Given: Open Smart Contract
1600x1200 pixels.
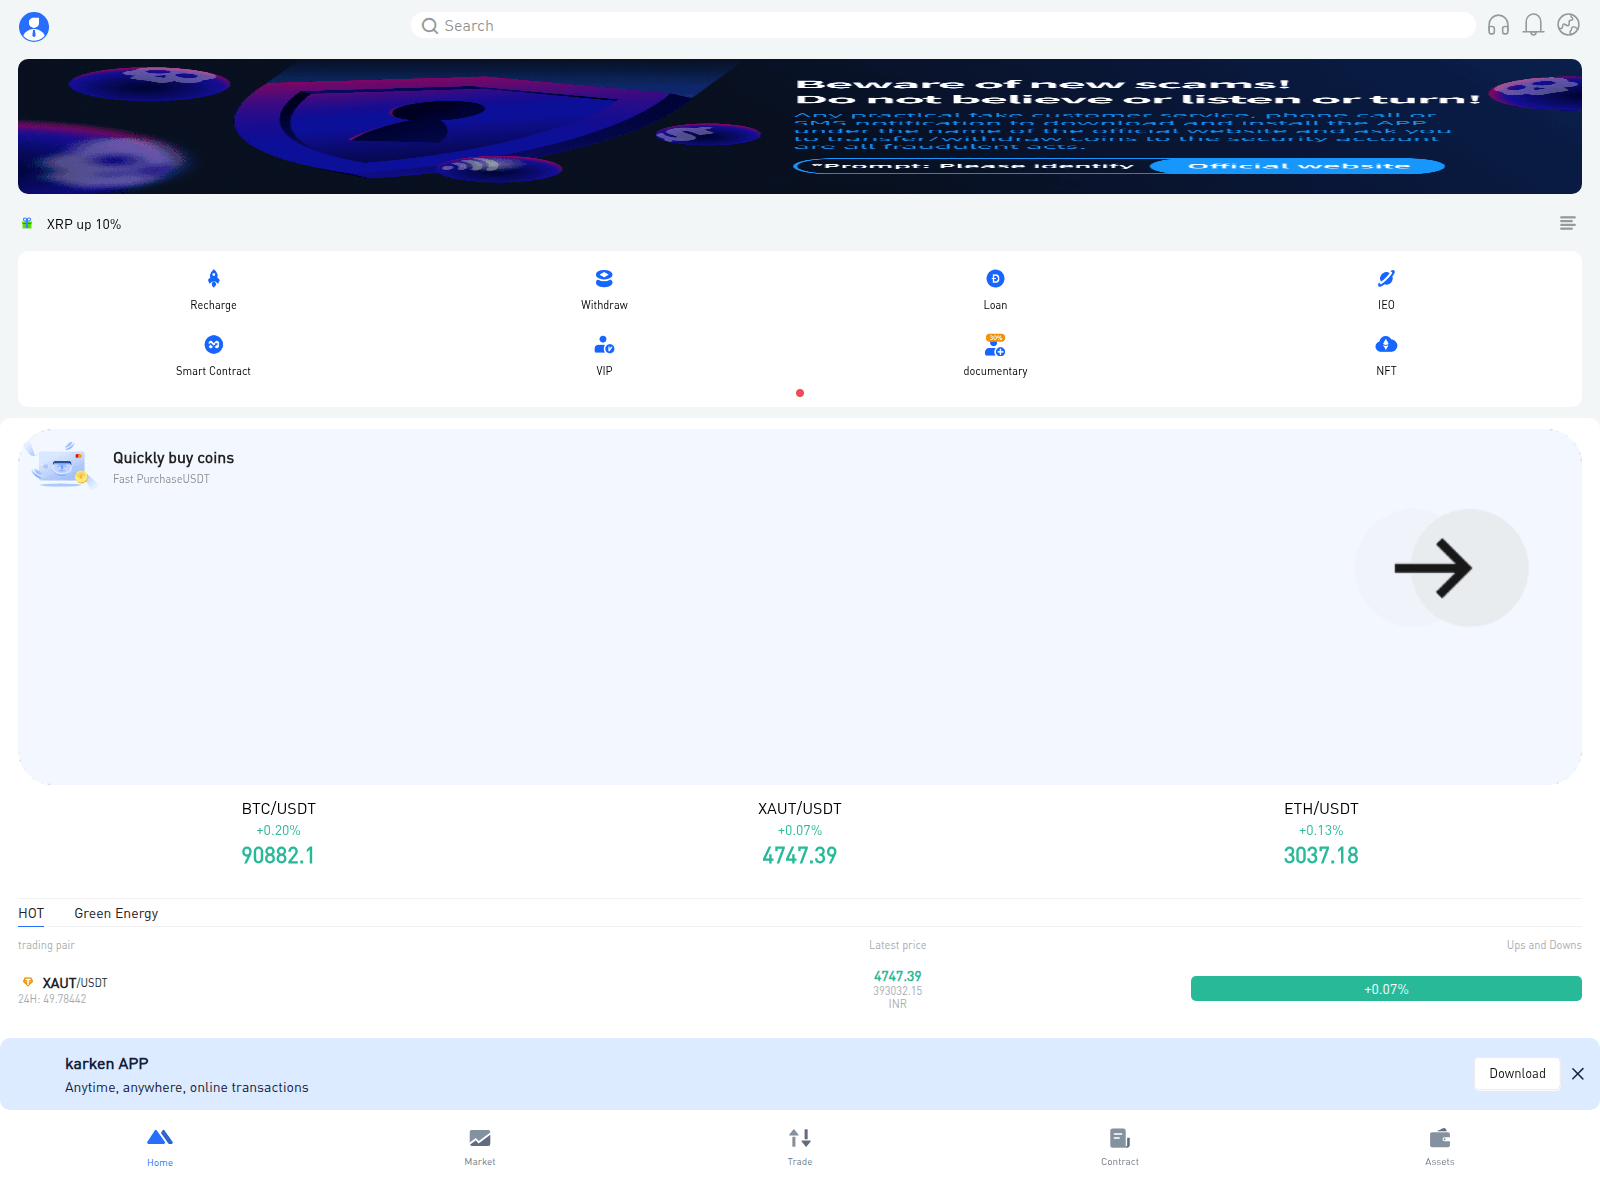Looking at the screenshot, I should pos(213,355).
